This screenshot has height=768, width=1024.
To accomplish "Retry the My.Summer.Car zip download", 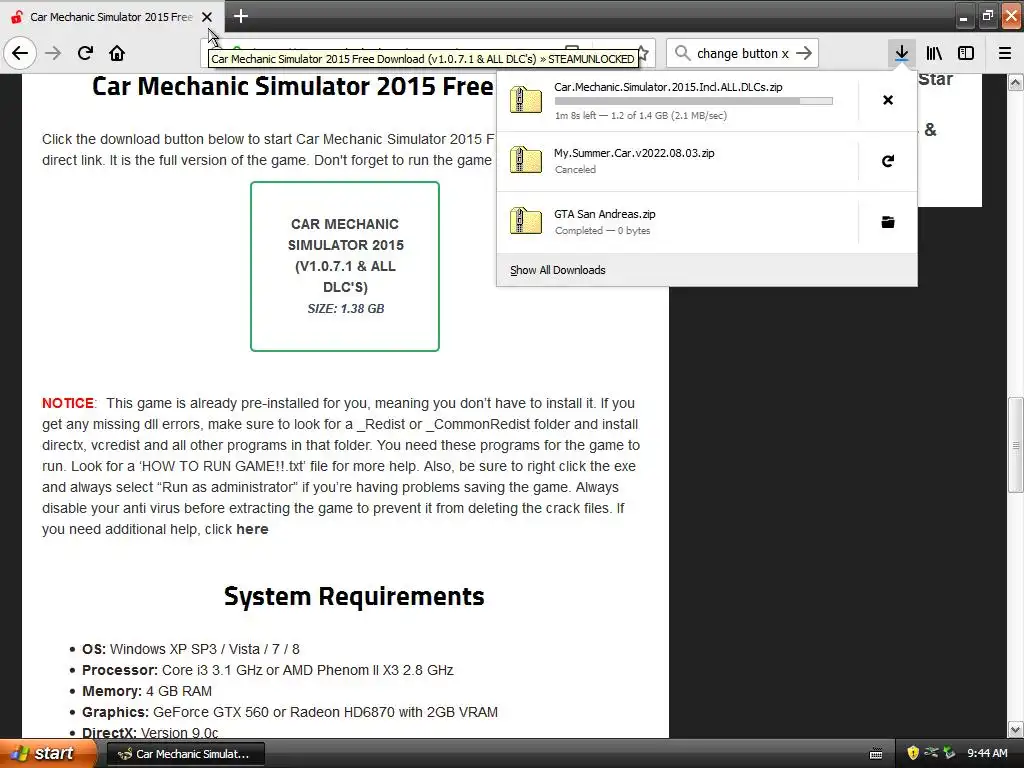I will 888,161.
